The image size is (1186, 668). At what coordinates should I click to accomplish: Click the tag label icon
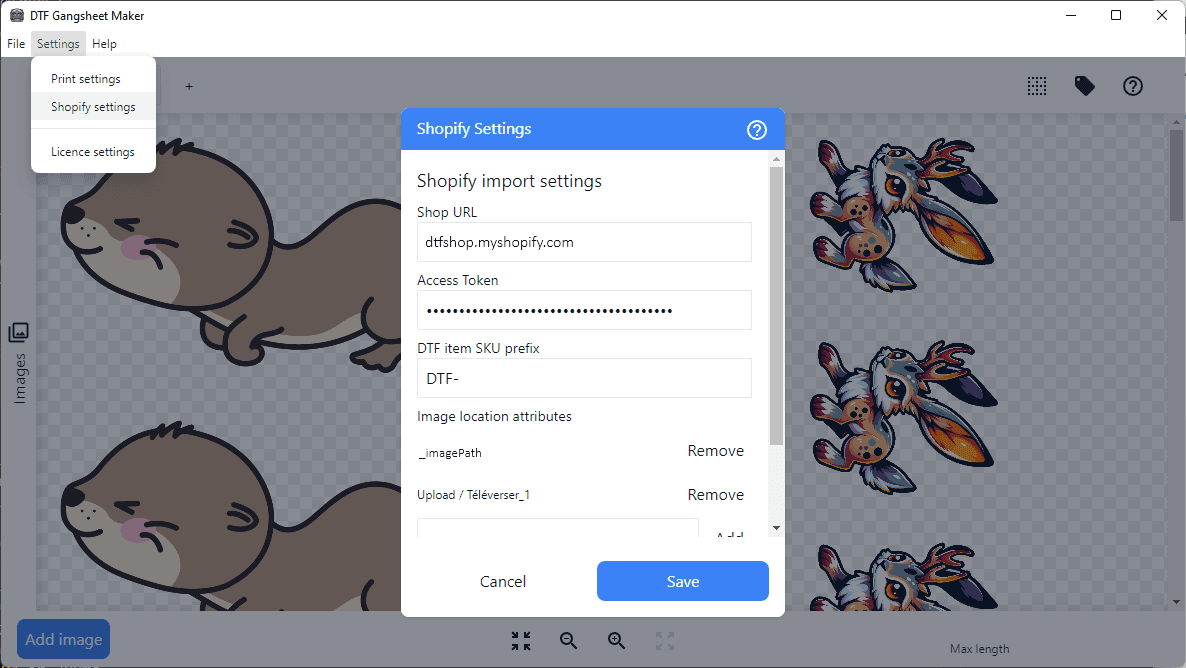tap(1085, 86)
